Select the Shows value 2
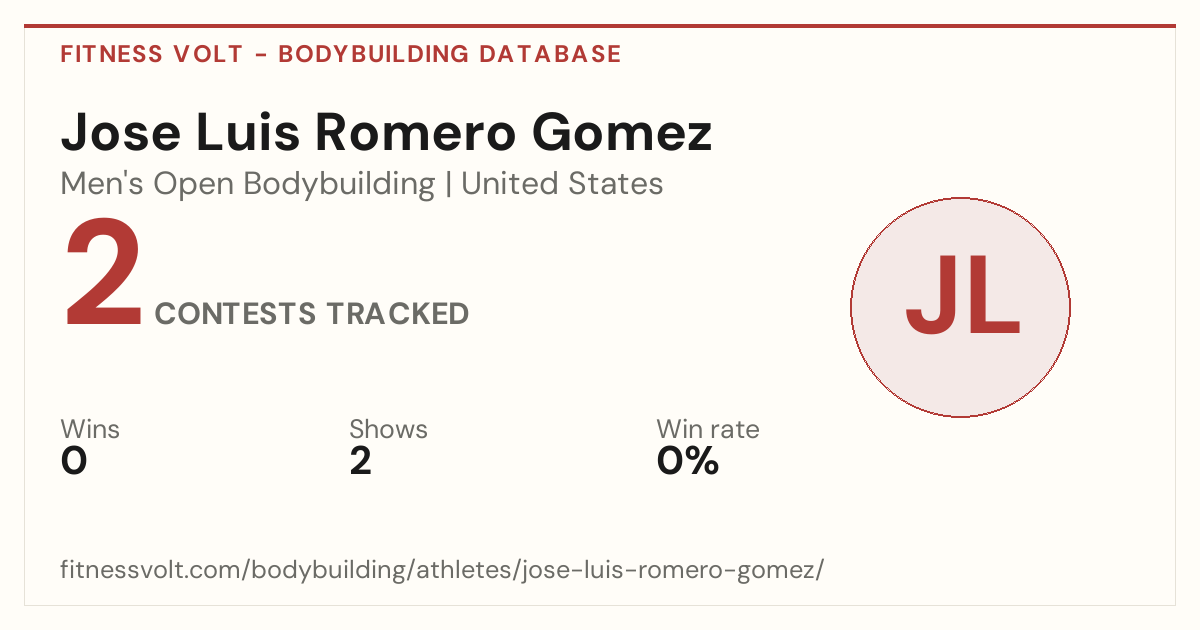The height and width of the screenshot is (630, 1200). [361, 461]
